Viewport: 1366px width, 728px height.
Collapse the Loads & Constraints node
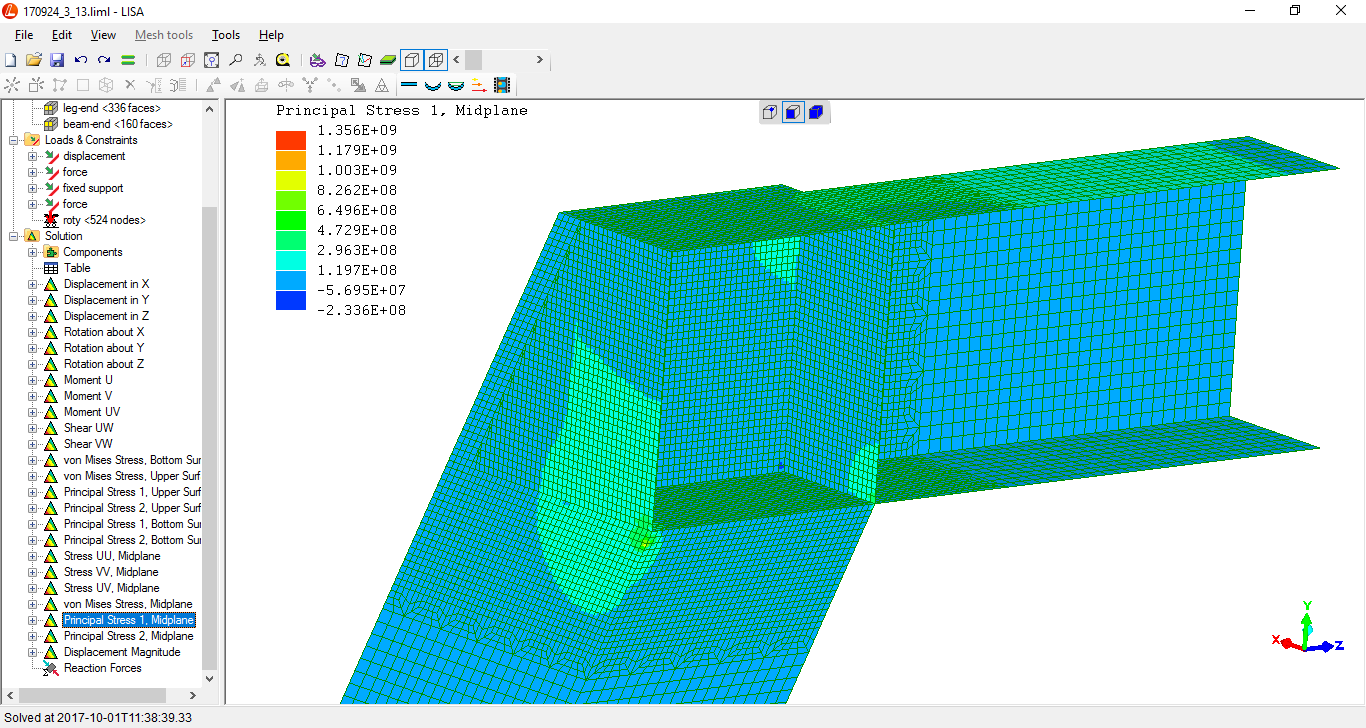point(14,140)
